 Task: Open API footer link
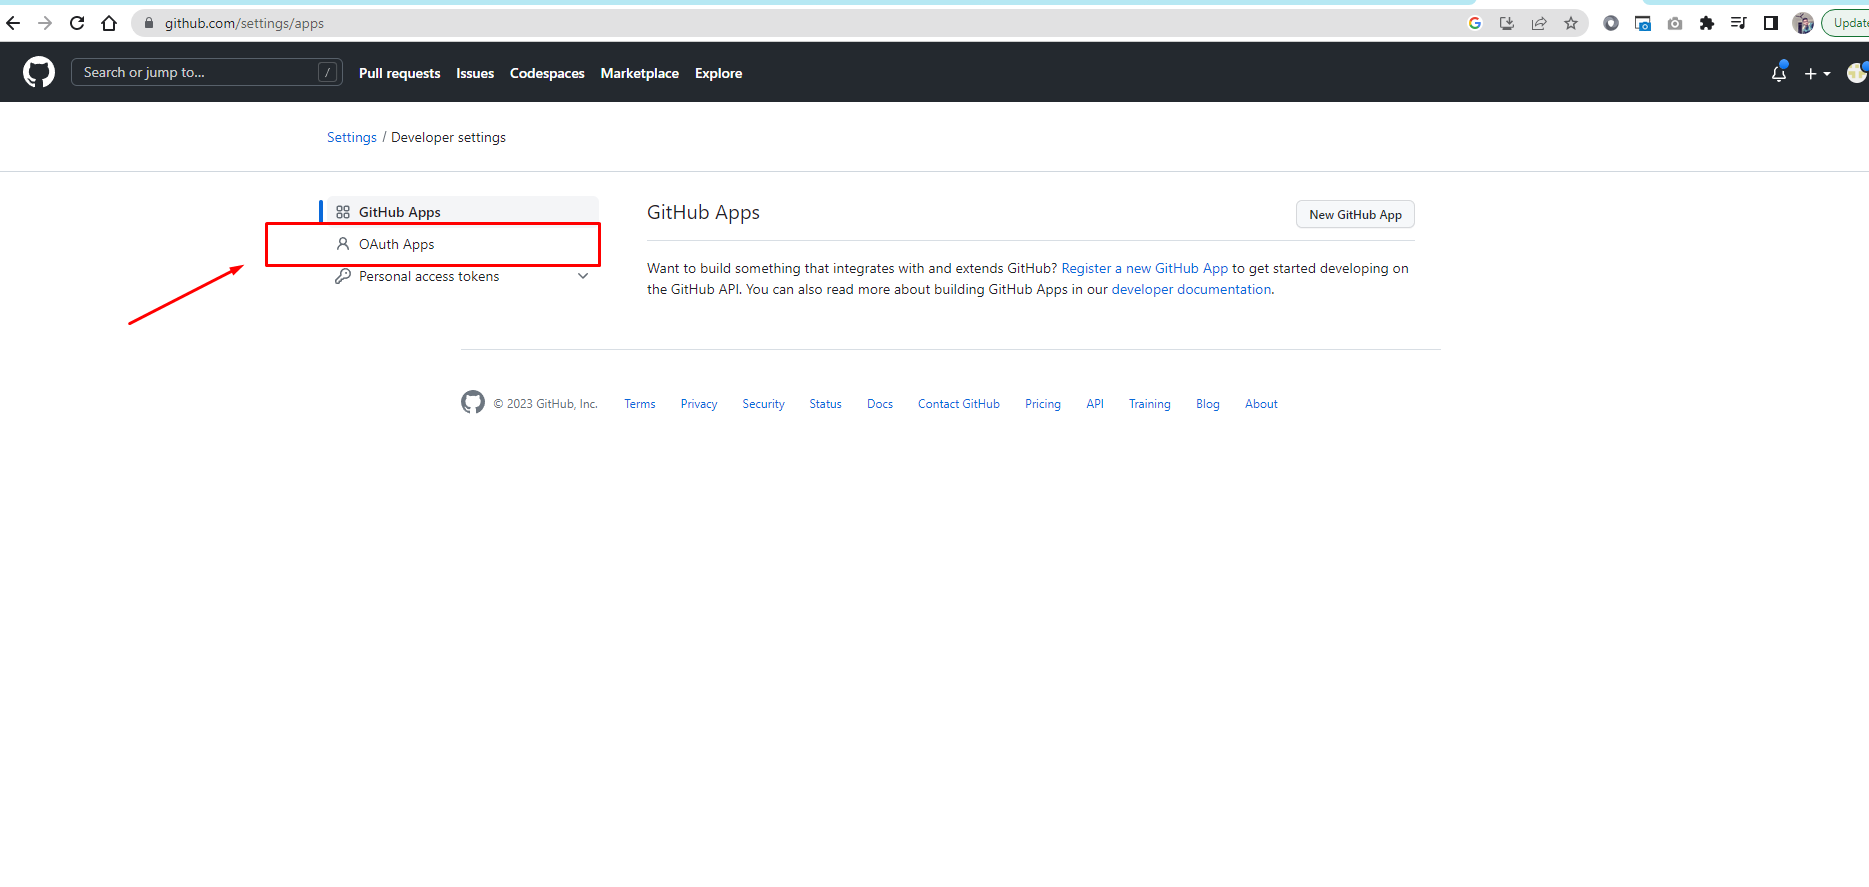(x=1095, y=404)
